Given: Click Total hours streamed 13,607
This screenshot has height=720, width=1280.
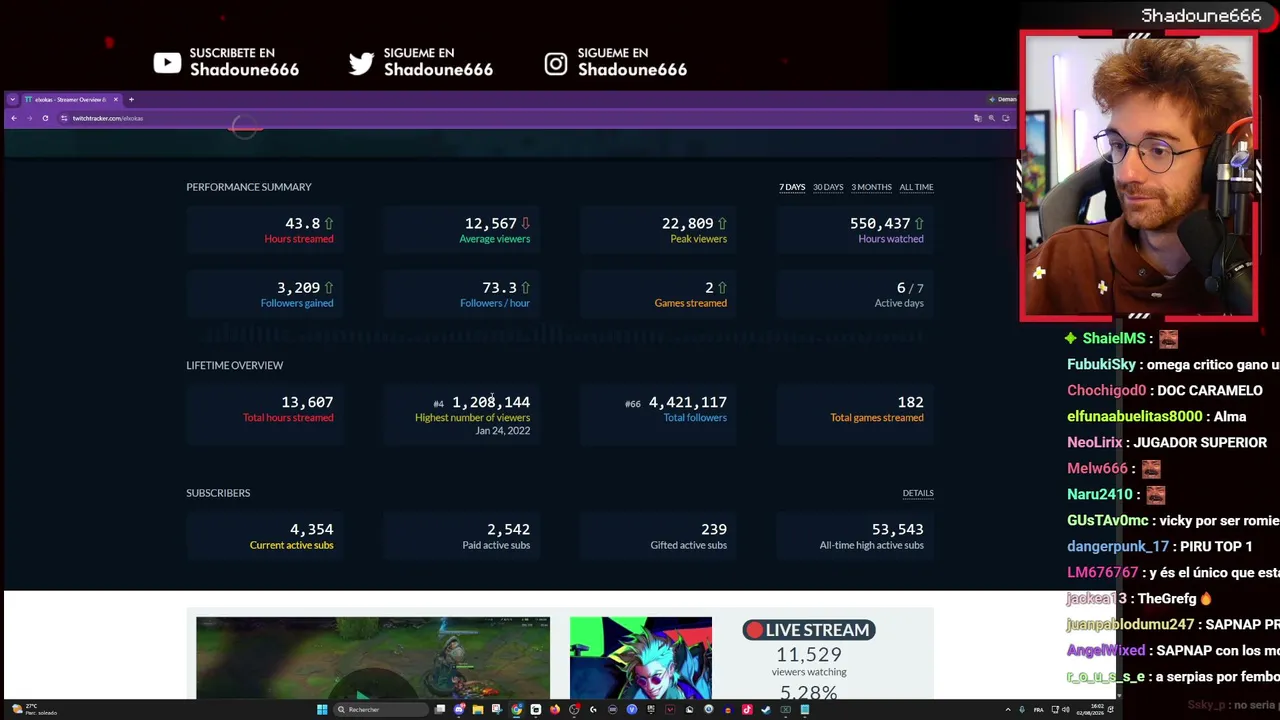Looking at the screenshot, I should [307, 402].
